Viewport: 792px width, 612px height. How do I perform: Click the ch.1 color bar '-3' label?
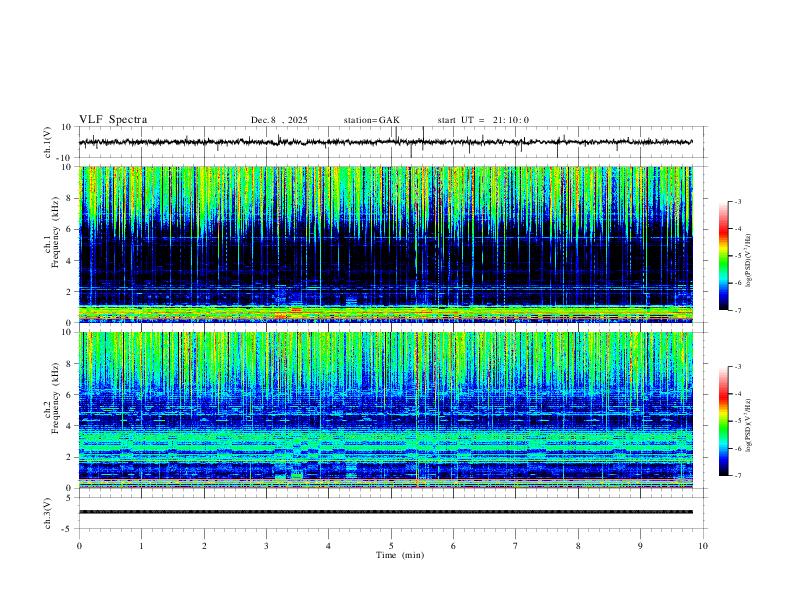[x=737, y=201]
